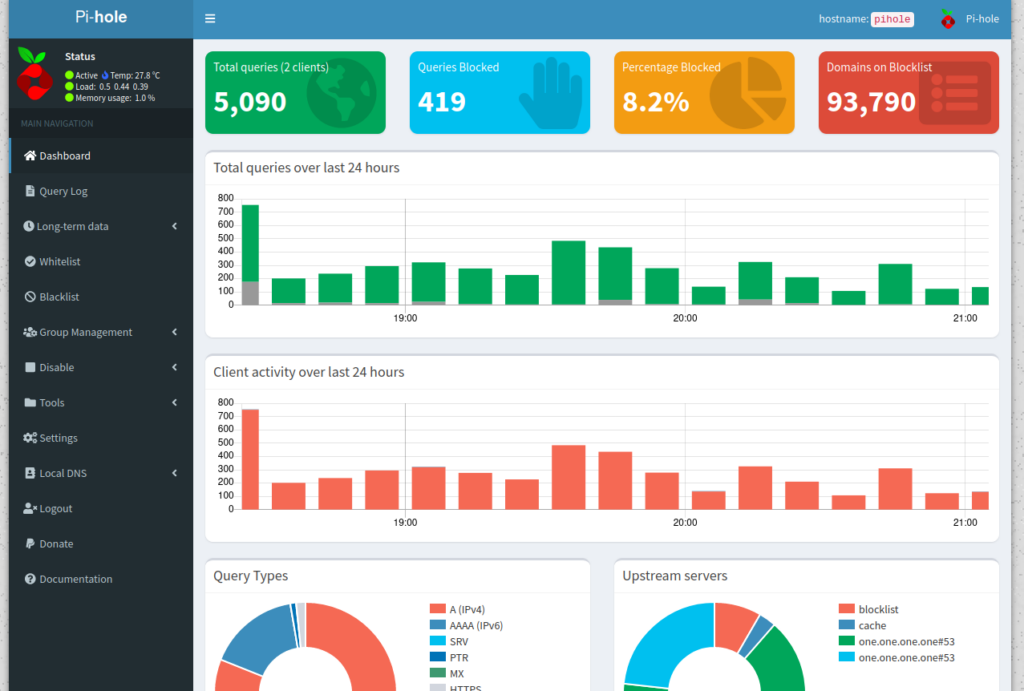Click the list icon in Domains on Blocklist box
The image size is (1024, 691).
click(954, 93)
